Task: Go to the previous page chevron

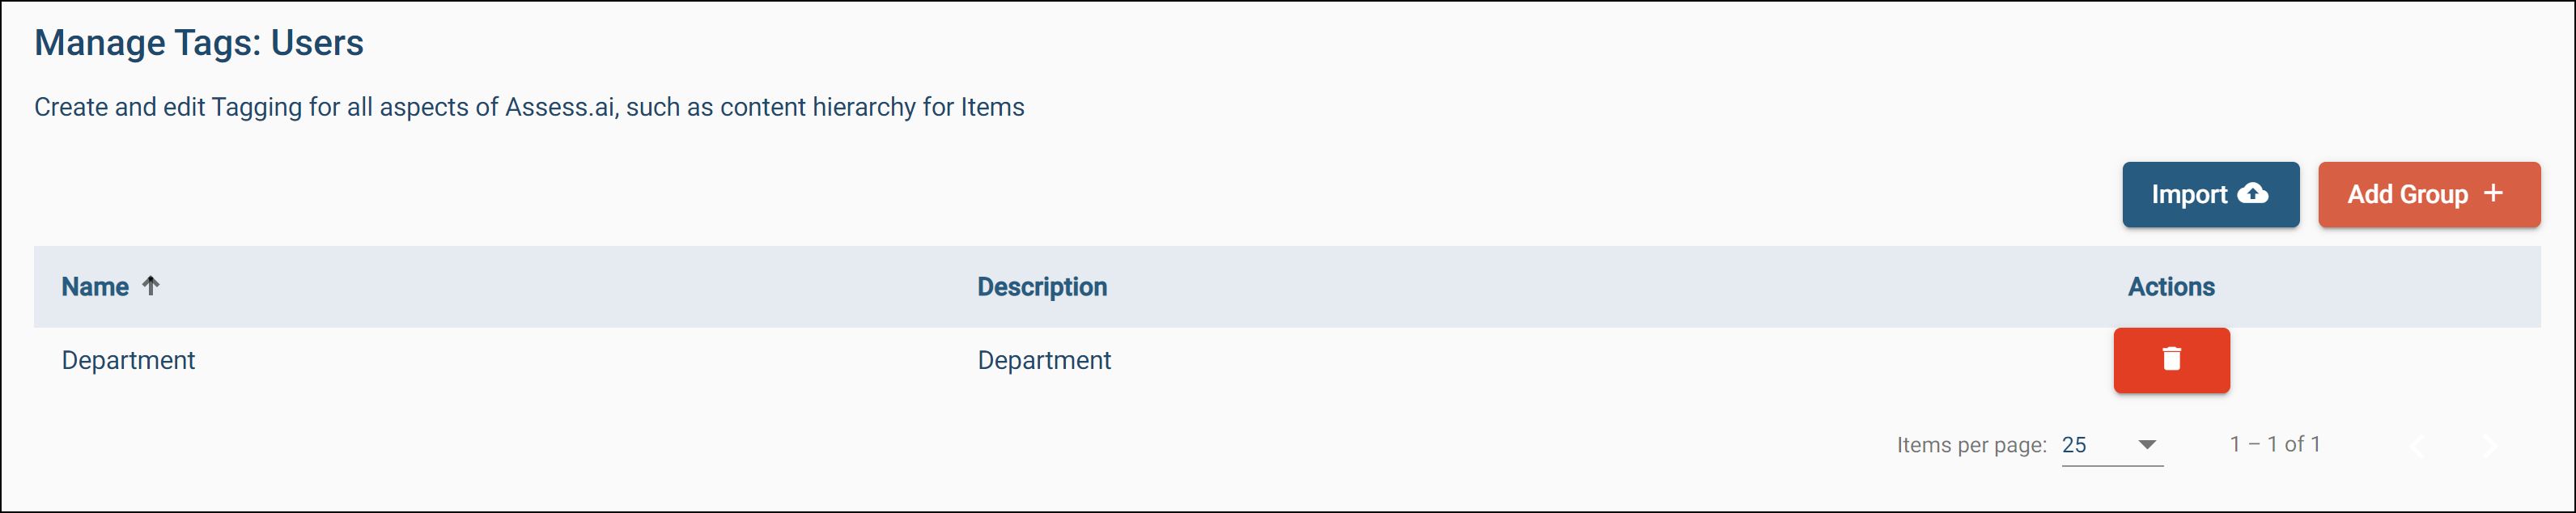Action: (2417, 446)
